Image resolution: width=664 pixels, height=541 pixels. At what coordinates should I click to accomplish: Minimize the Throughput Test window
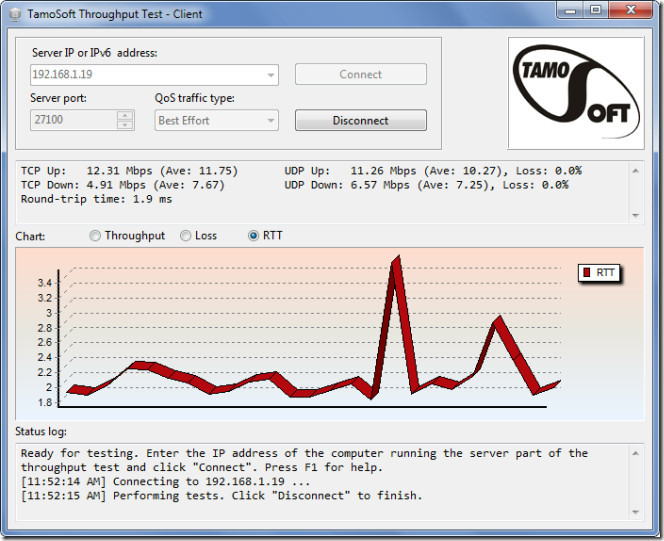click(x=570, y=10)
